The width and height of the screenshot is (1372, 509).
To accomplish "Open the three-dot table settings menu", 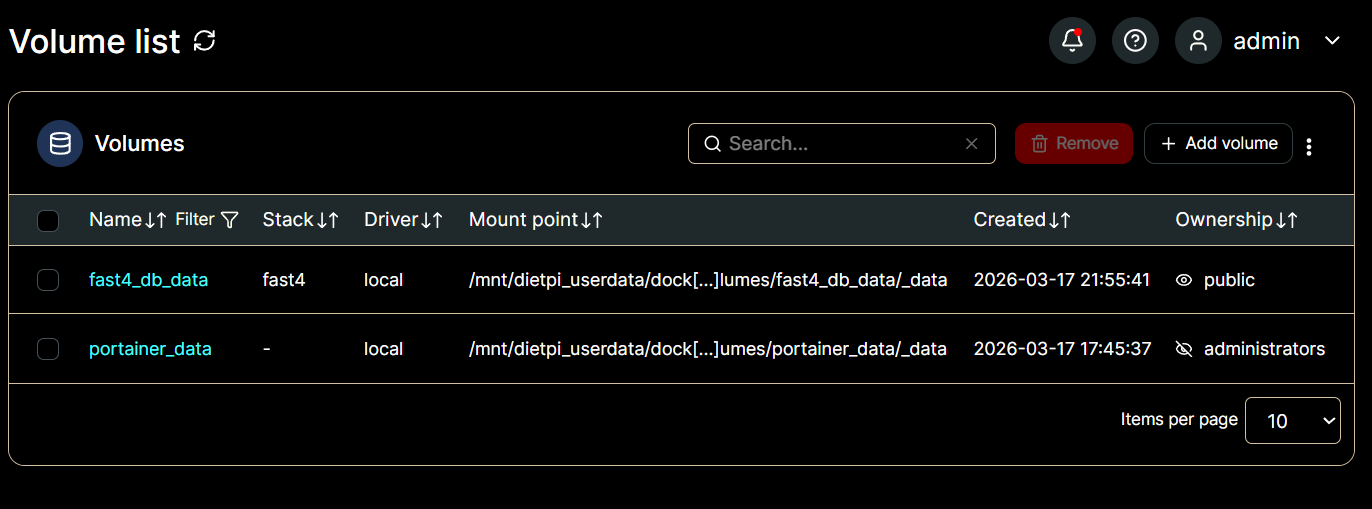I will [1309, 146].
